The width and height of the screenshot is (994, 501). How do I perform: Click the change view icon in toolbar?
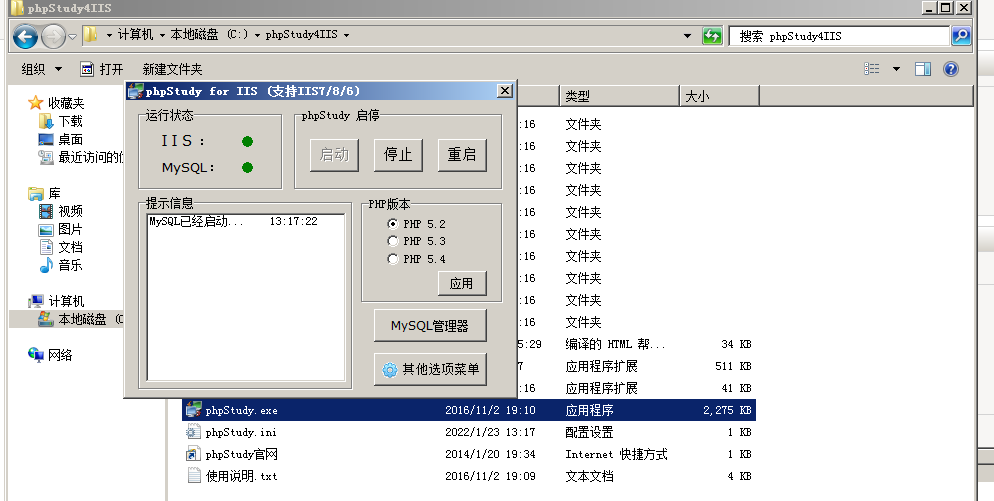(x=872, y=69)
